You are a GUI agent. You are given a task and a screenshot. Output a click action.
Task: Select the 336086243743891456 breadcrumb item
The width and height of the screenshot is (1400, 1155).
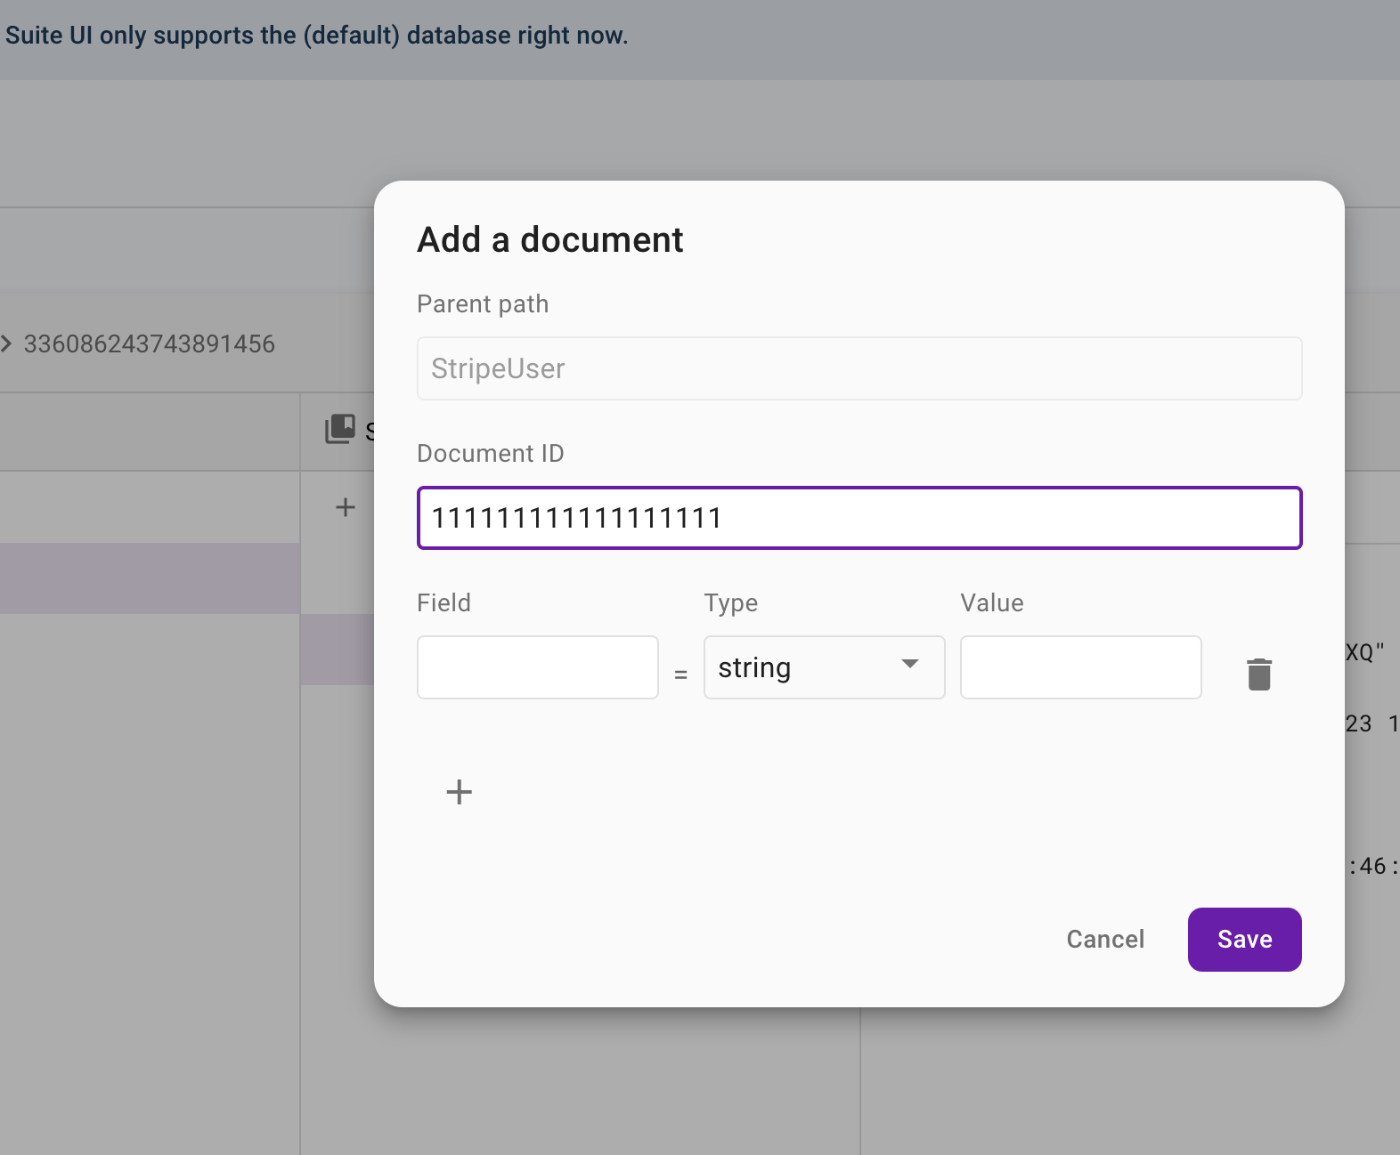pos(149,344)
